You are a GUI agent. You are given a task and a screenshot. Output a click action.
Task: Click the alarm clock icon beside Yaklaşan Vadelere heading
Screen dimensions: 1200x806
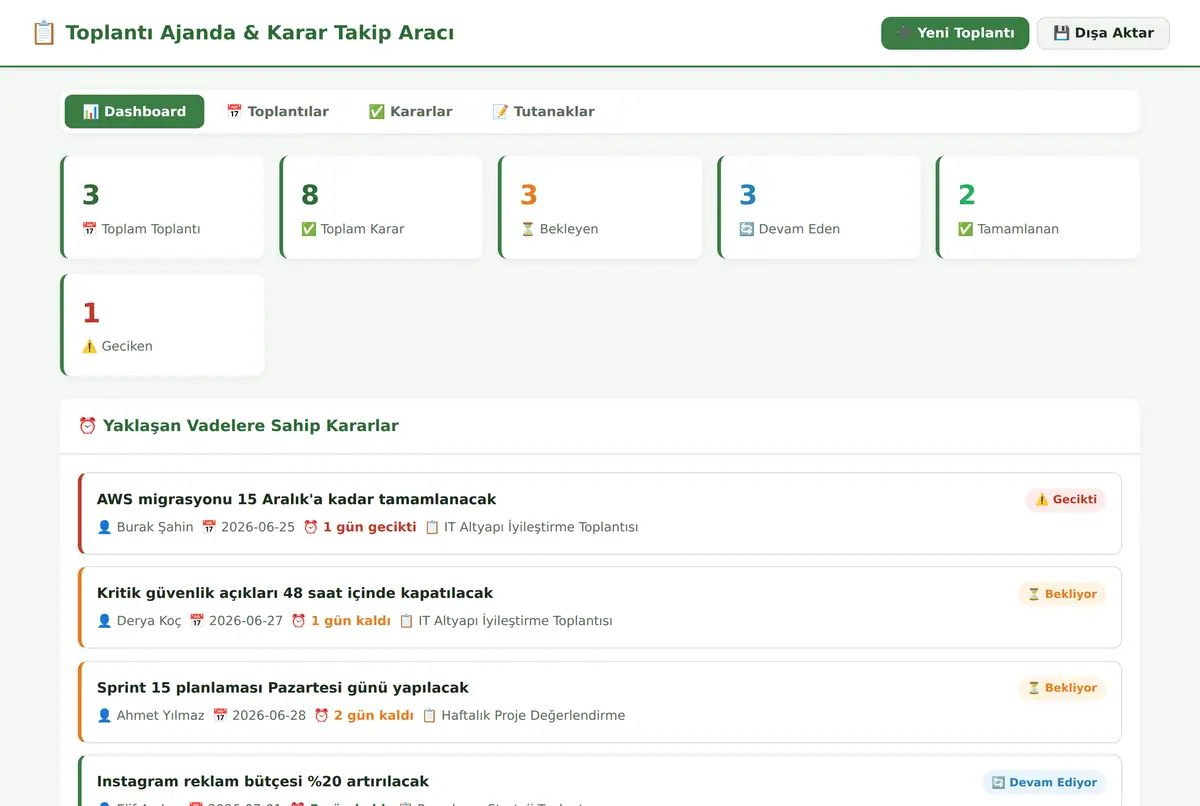click(x=88, y=426)
